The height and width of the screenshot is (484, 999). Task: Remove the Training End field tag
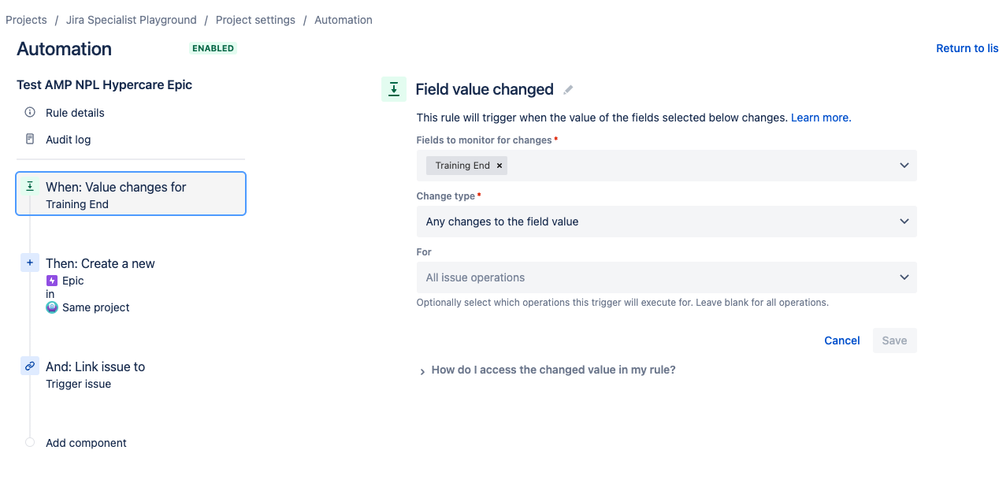pos(500,166)
